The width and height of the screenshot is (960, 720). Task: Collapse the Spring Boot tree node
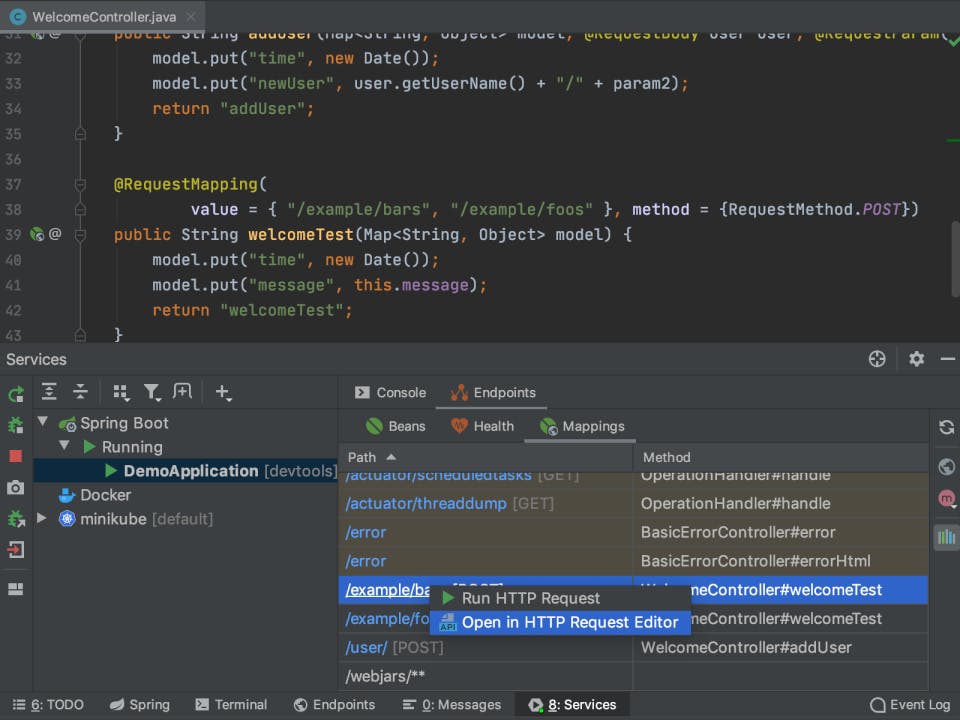[x=42, y=422]
